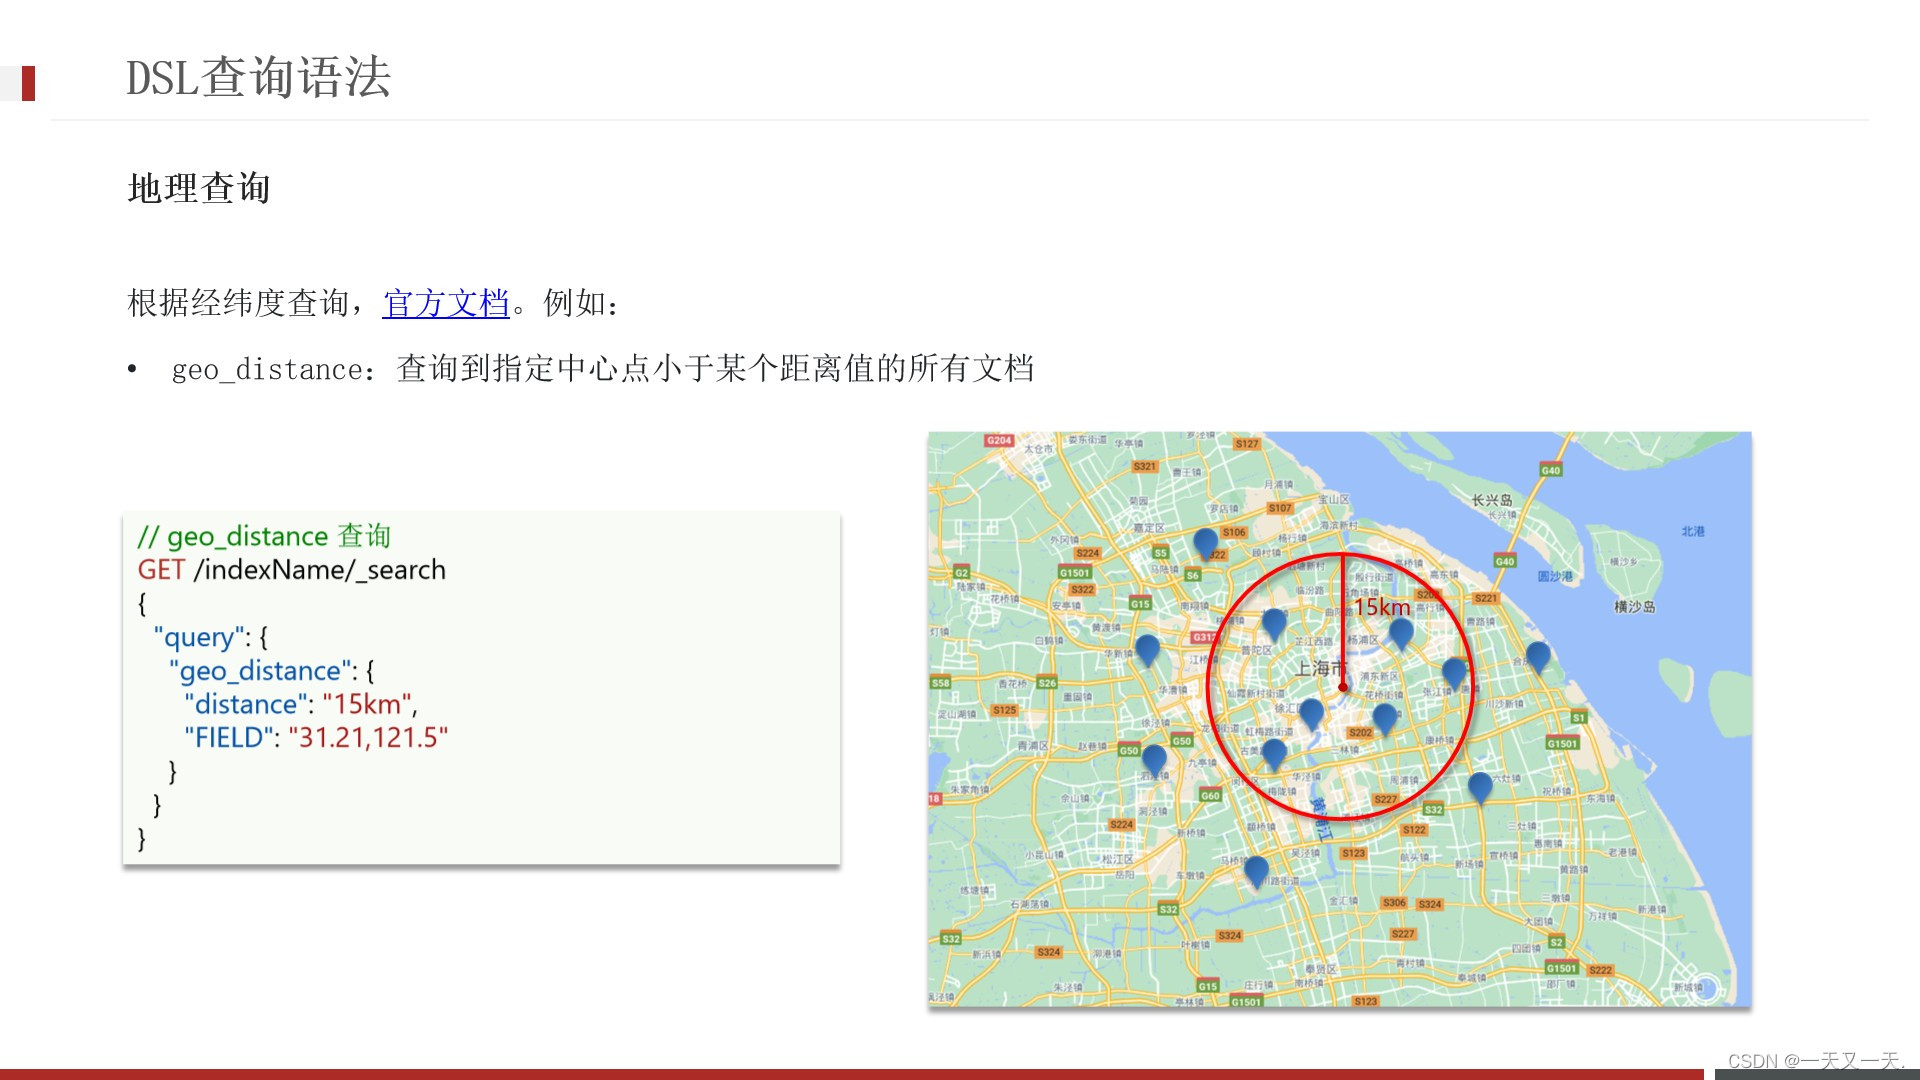This screenshot has height=1080, width=1920.
Task: Click the 地理查询 section heading
Action: (x=198, y=186)
